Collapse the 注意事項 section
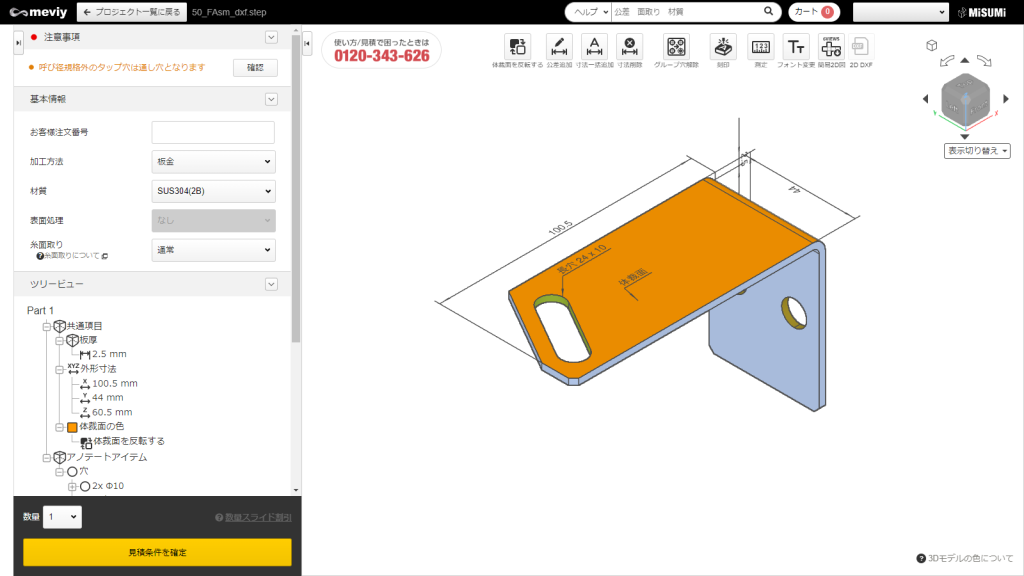Image resolution: width=1024 pixels, height=576 pixels. pos(271,37)
